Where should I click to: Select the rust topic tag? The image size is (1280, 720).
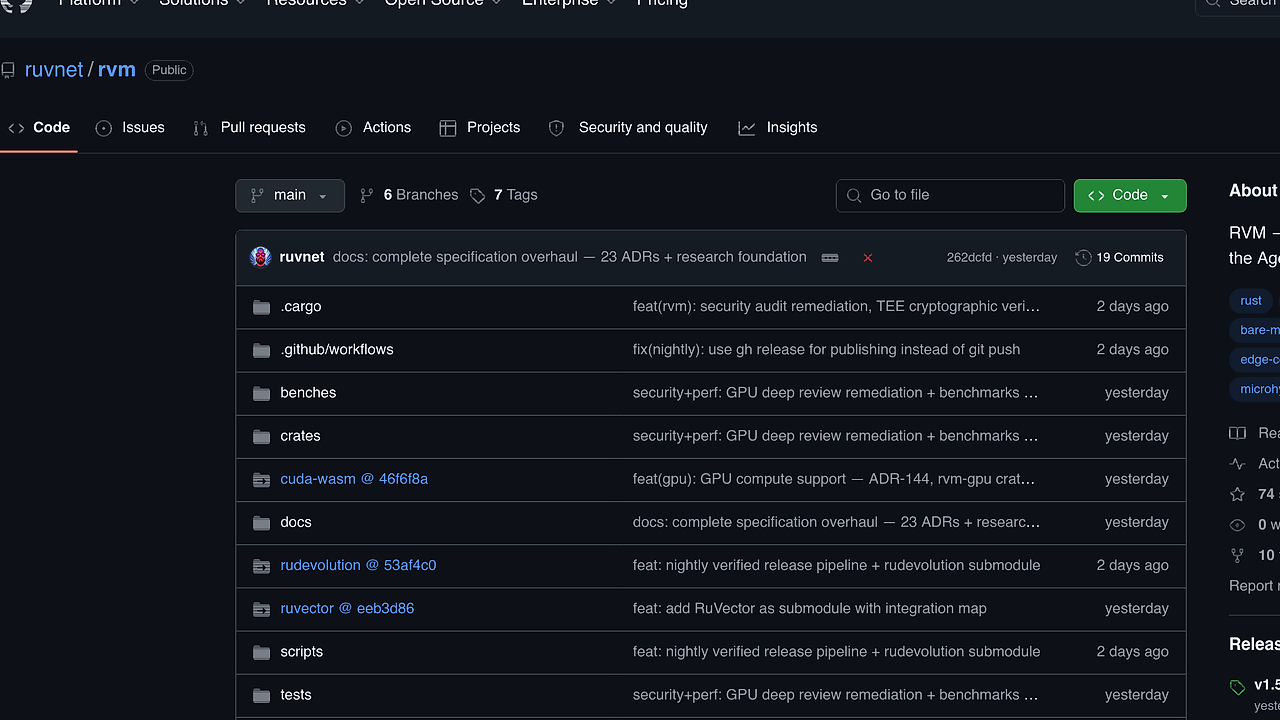1251,301
